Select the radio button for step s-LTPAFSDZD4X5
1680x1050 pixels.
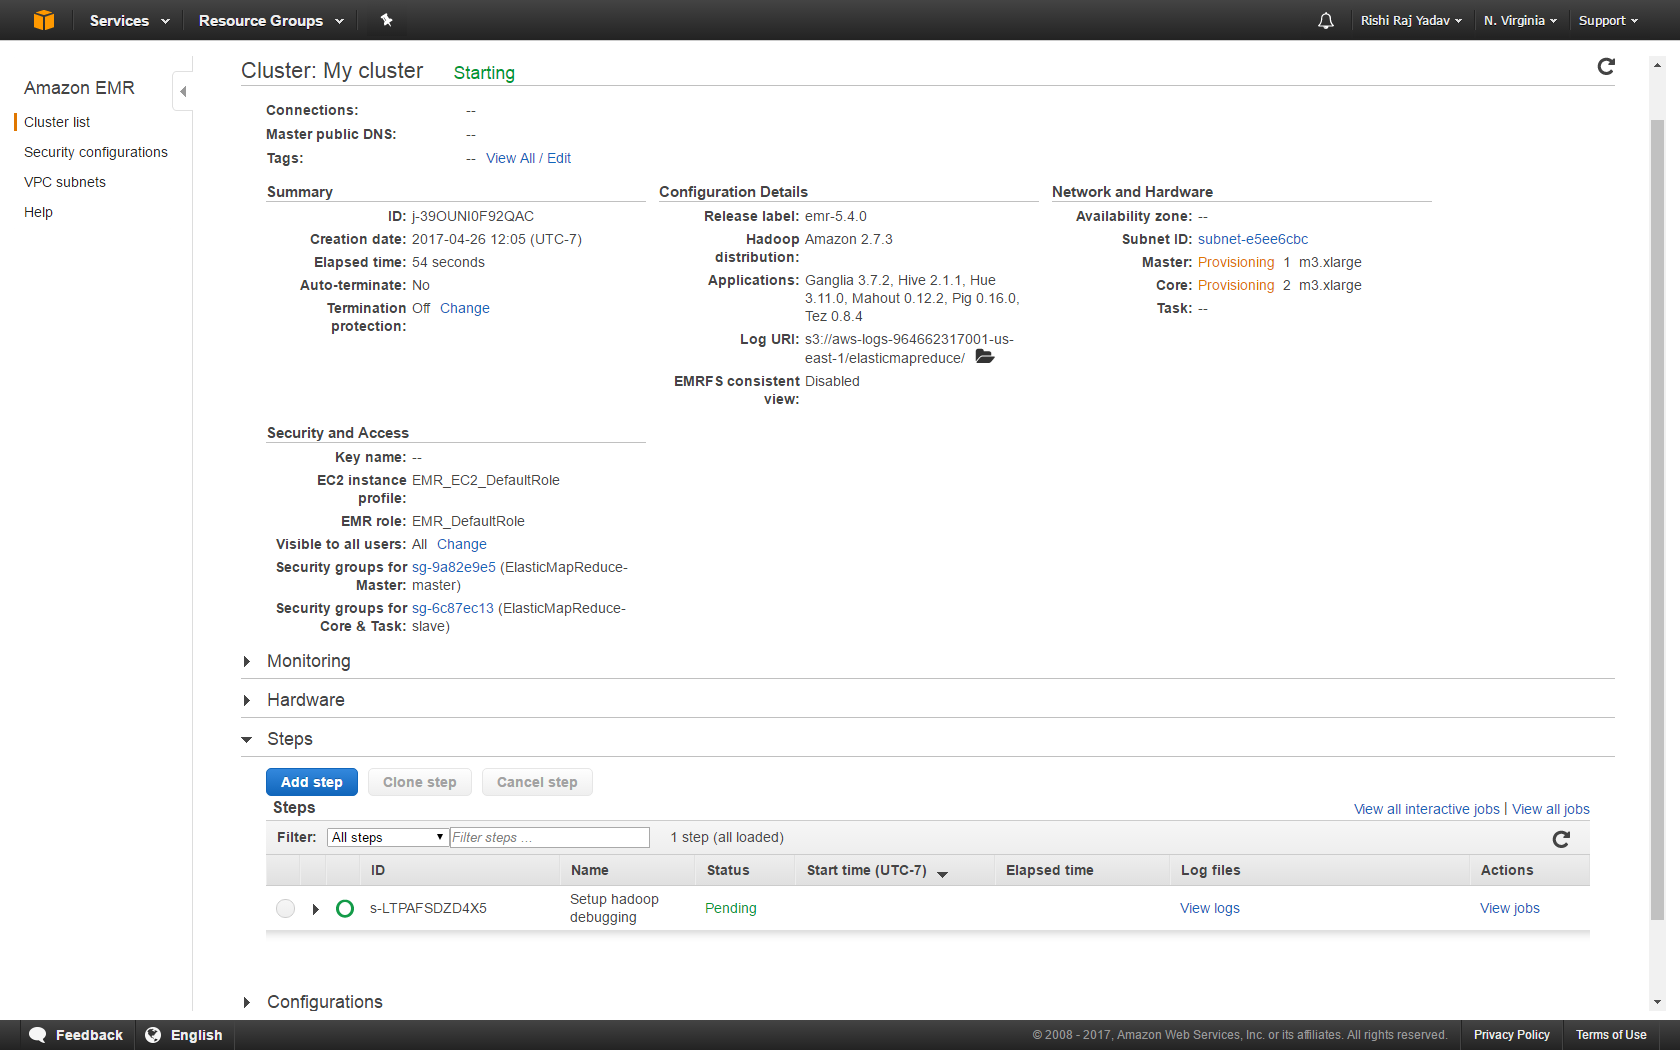point(285,908)
